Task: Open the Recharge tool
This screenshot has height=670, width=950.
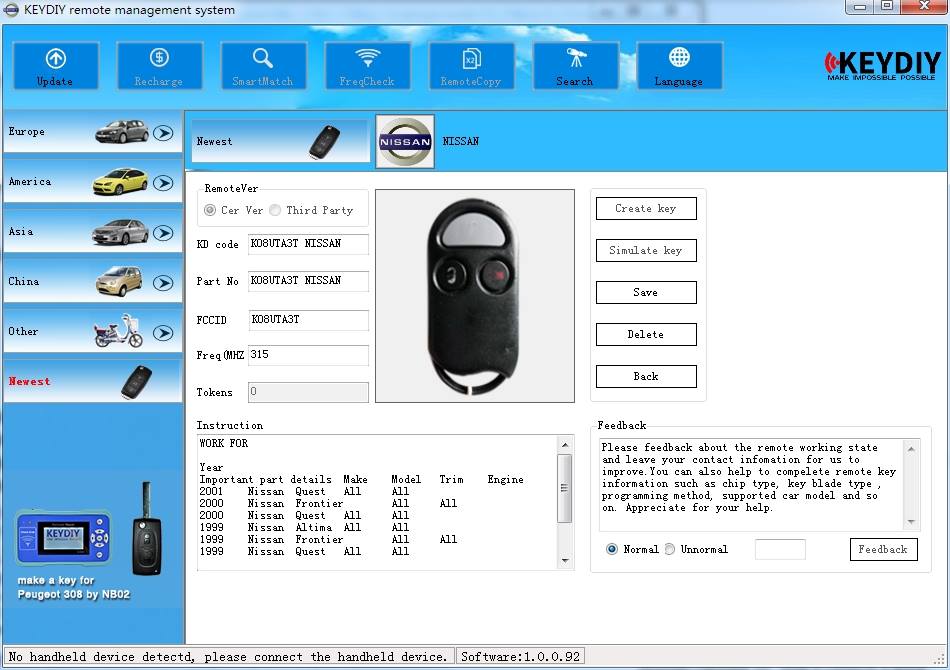Action: coord(159,65)
